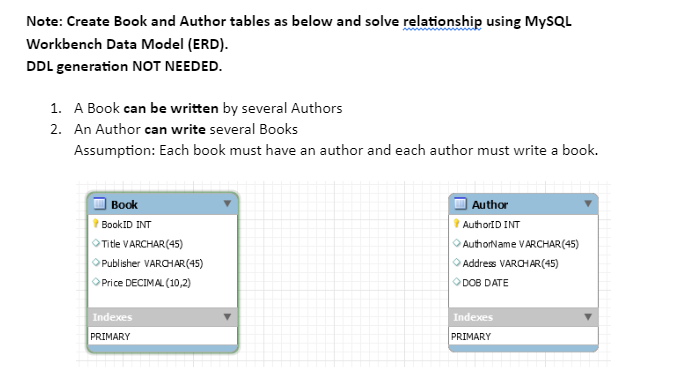Click the line starting with Assumption
This screenshot has height=390, width=693.
coord(336,151)
